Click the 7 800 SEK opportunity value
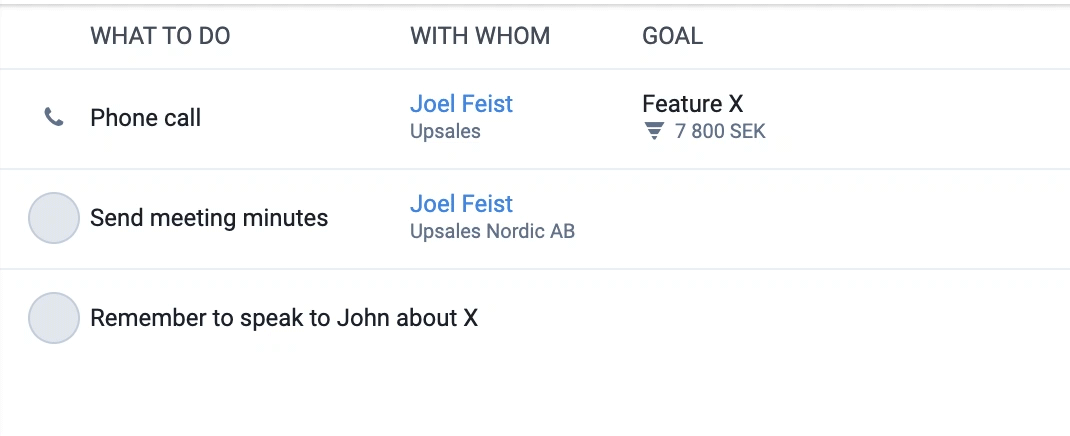 (x=721, y=131)
